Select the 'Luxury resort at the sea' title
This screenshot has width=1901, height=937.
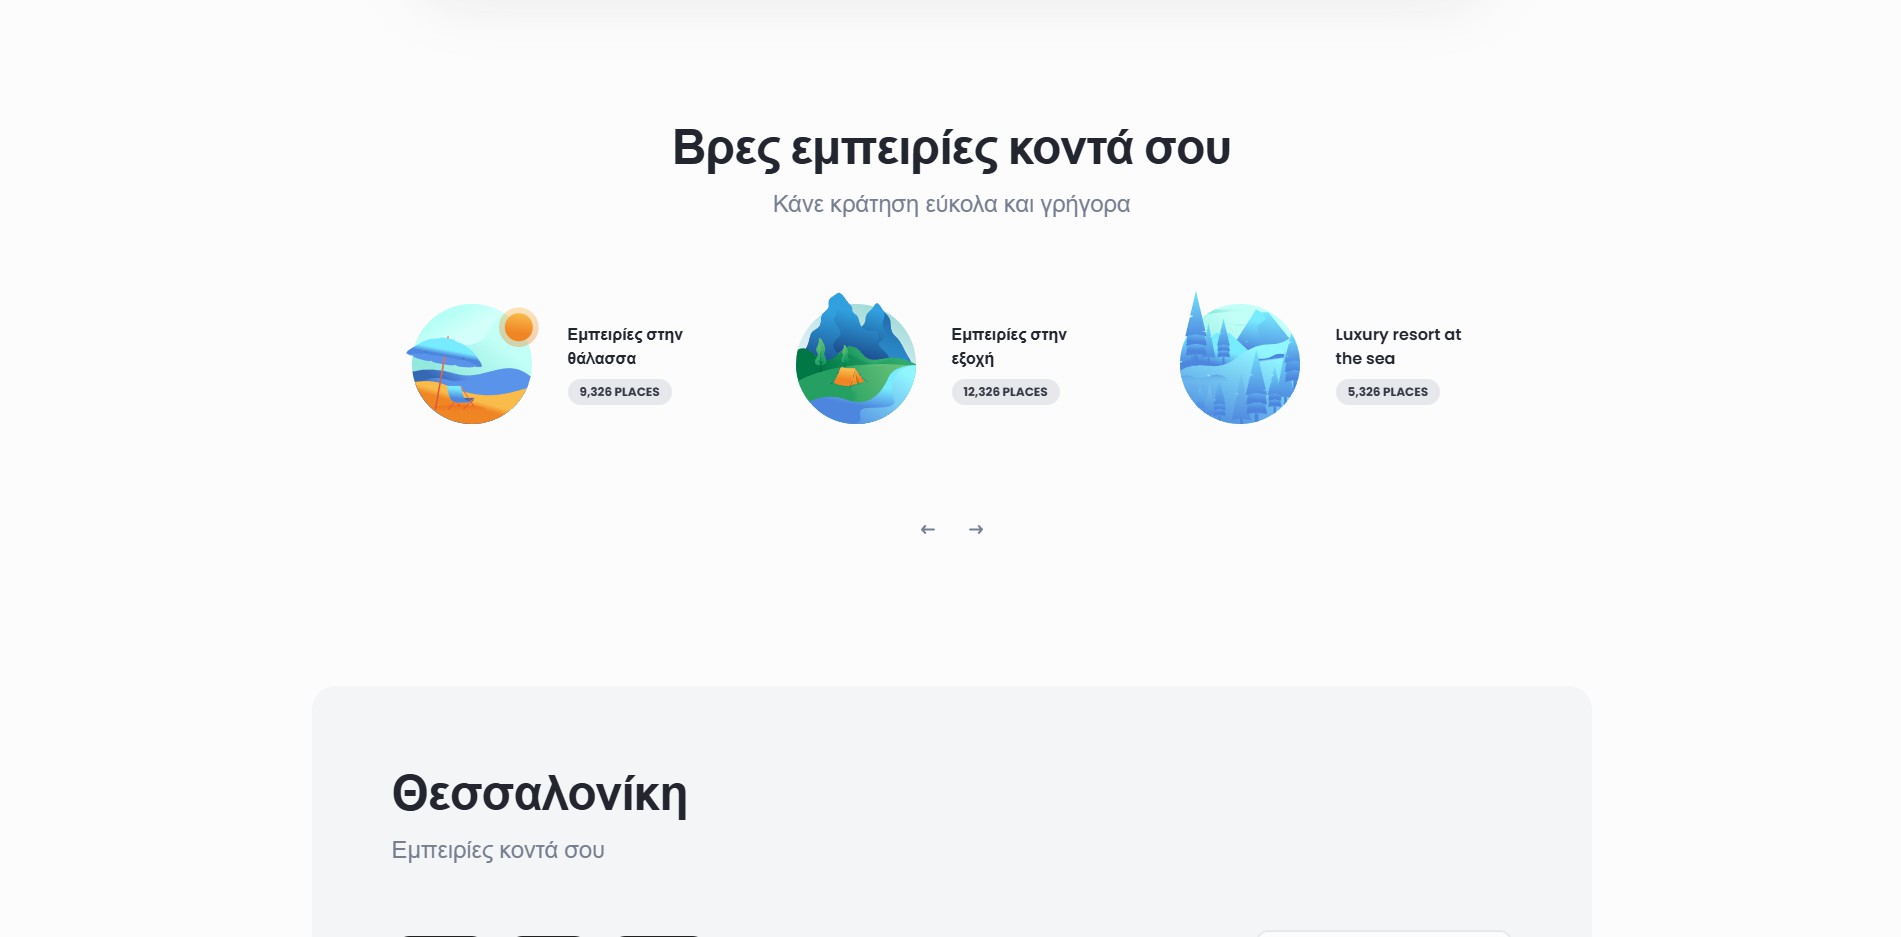[1397, 346]
